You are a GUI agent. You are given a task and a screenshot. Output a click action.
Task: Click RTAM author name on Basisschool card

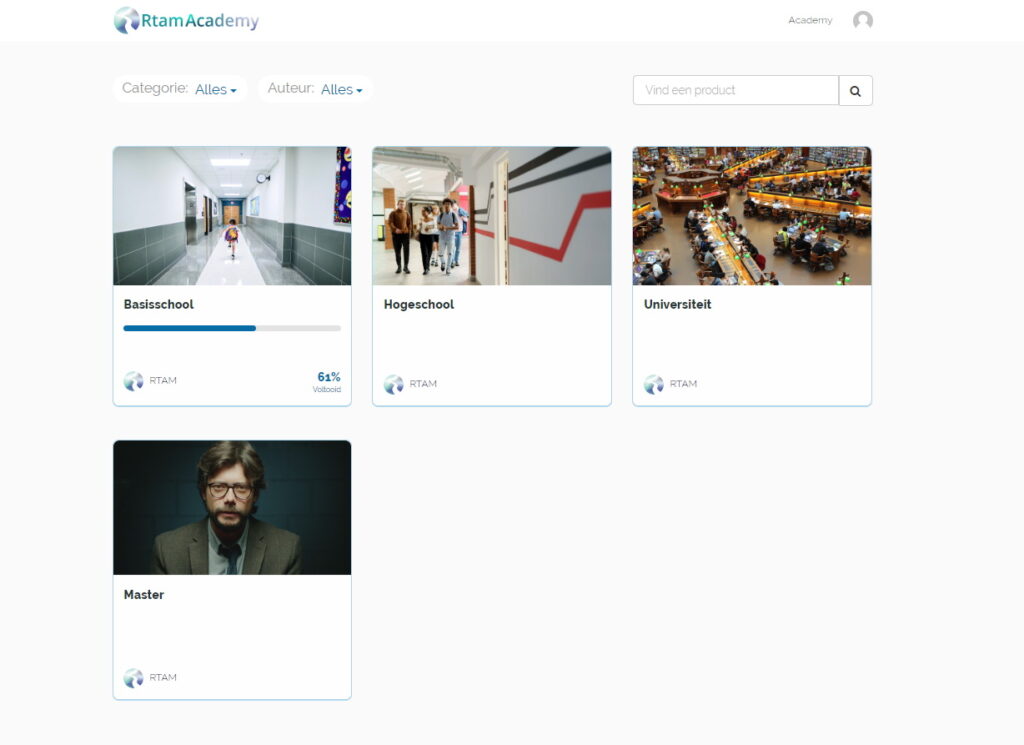tap(163, 381)
